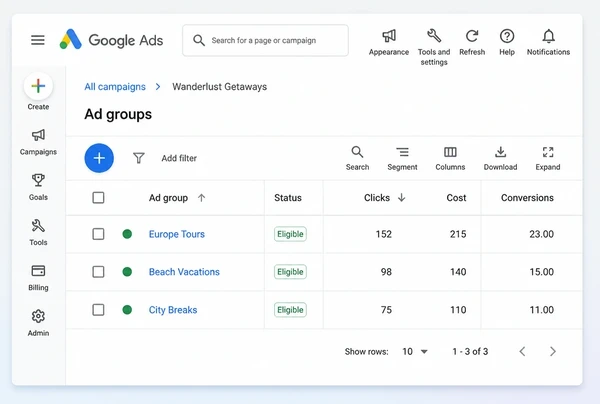The image size is (600, 404).
Task: Select cost value 110
Action: pyautogui.click(x=458, y=310)
